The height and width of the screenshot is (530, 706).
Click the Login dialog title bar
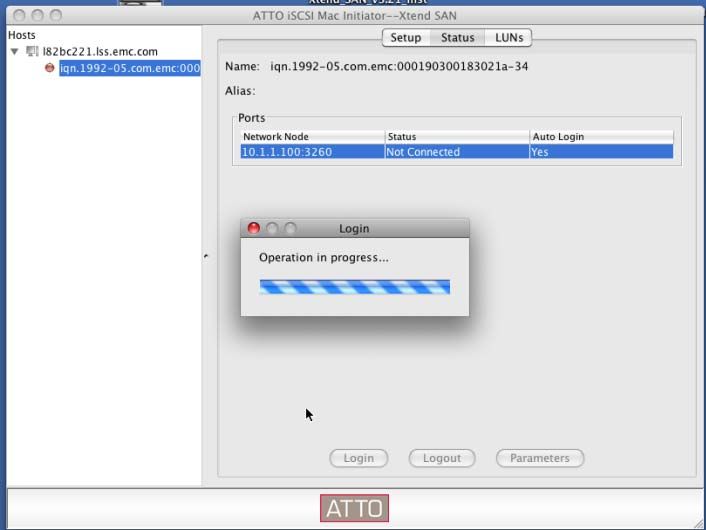355,228
